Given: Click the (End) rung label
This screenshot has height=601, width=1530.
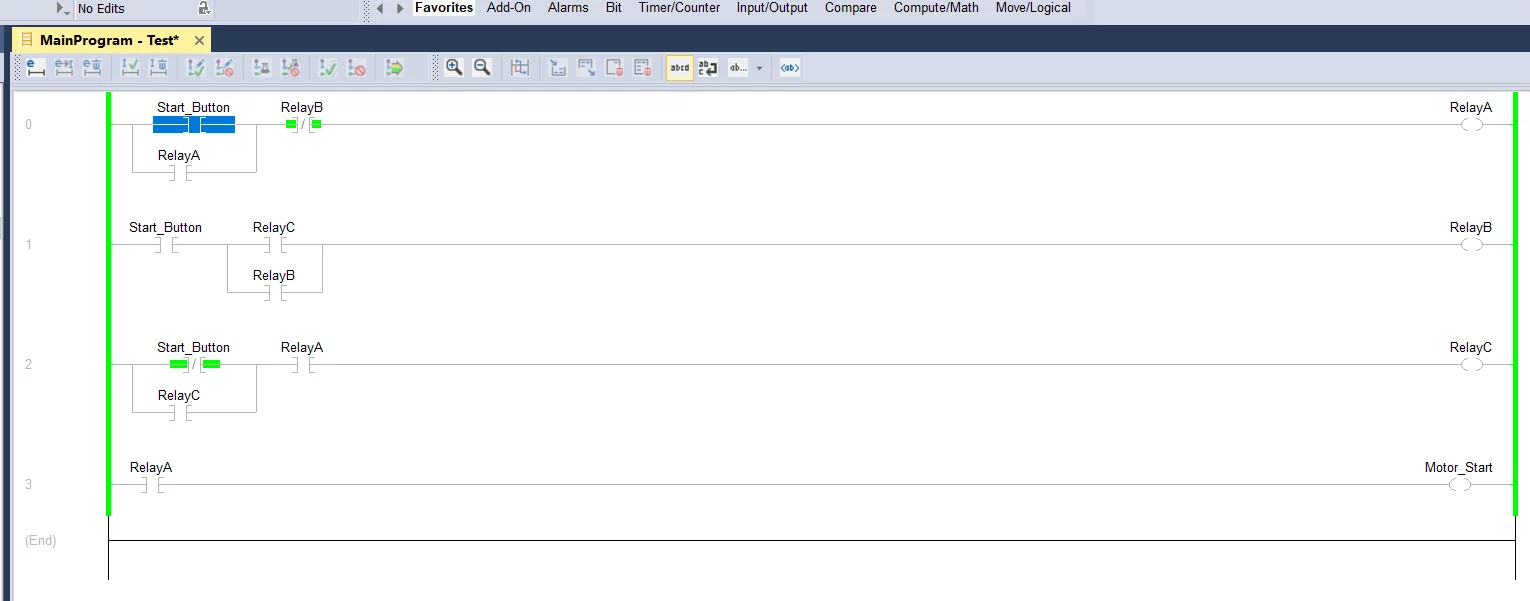Looking at the screenshot, I should tap(41, 540).
